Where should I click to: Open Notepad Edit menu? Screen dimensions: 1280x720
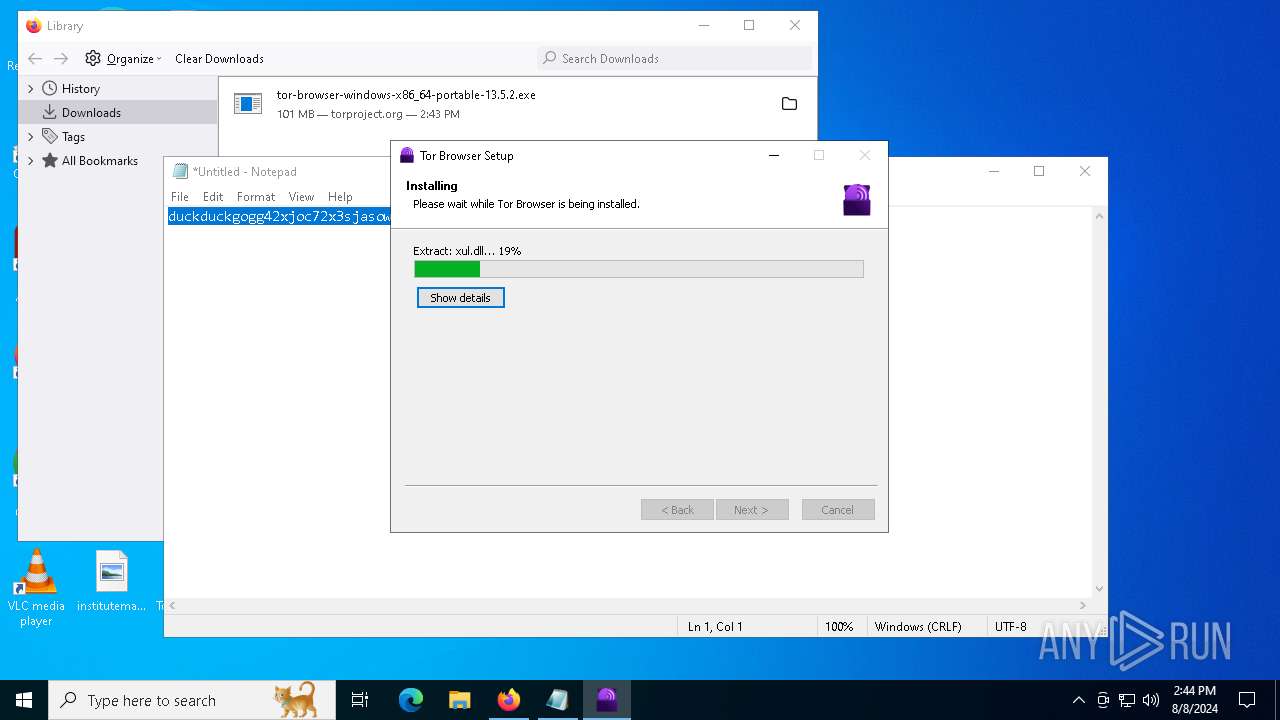213,197
